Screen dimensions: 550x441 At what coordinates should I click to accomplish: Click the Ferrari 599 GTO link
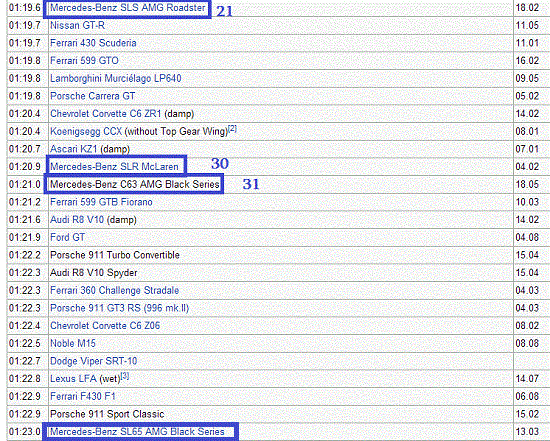pyautogui.click(x=84, y=61)
